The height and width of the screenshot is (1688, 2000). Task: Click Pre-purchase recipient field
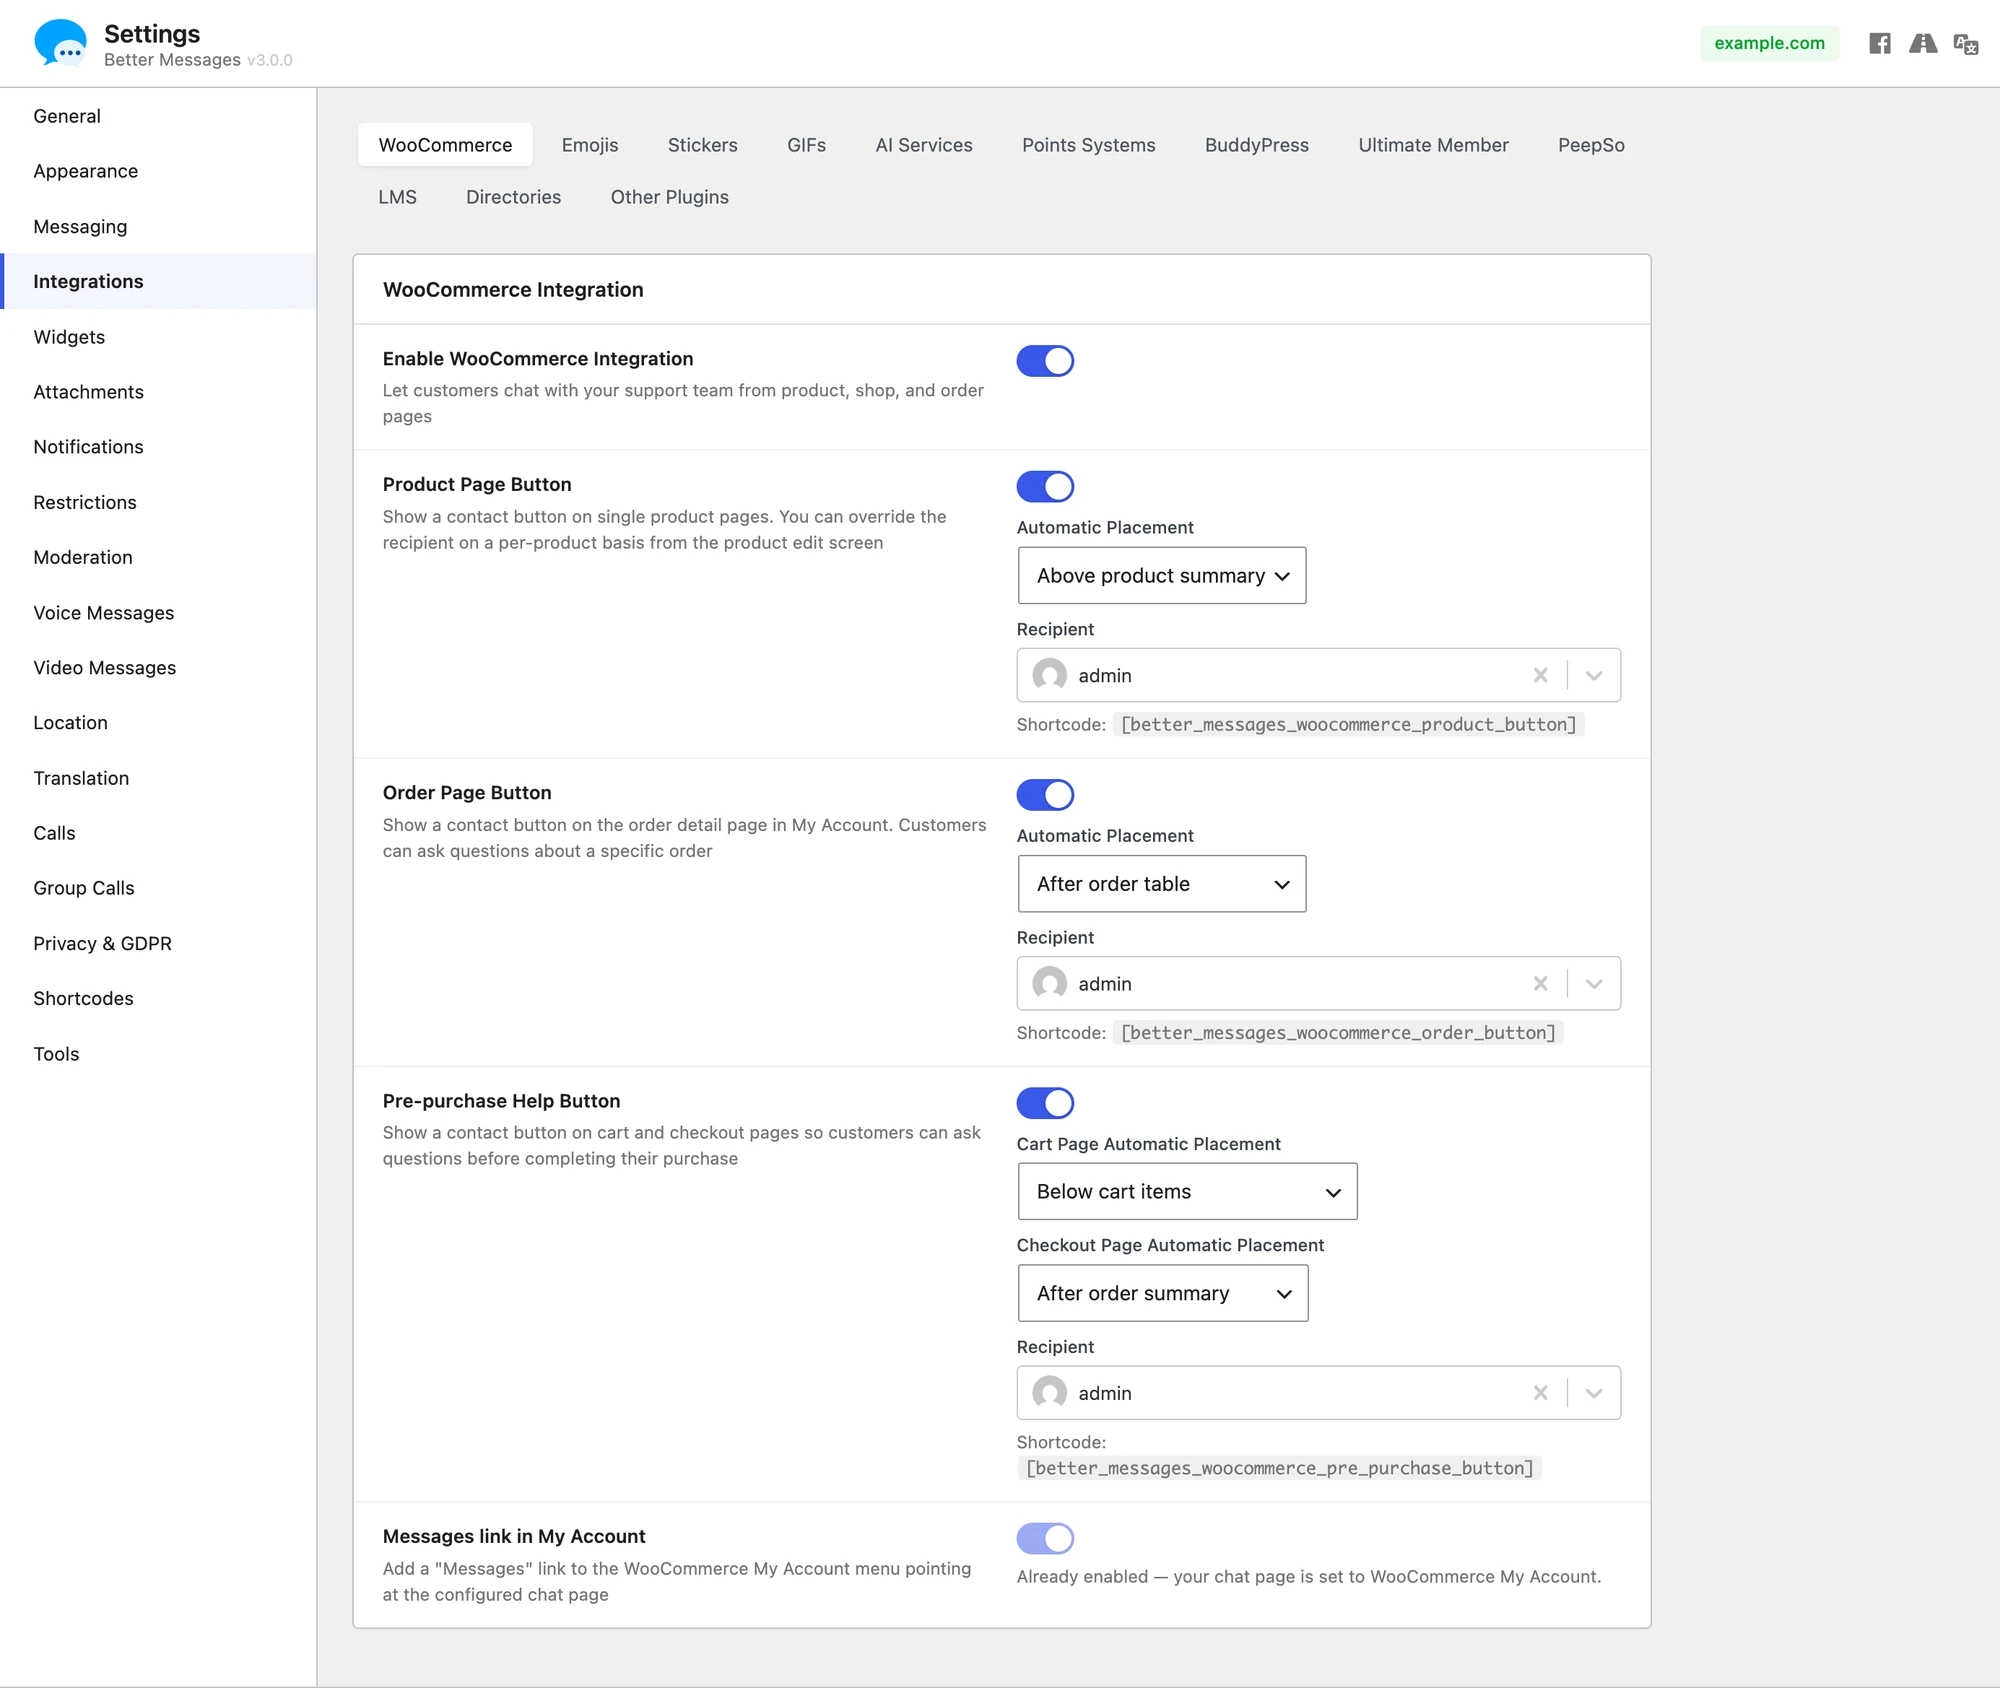(1318, 1393)
